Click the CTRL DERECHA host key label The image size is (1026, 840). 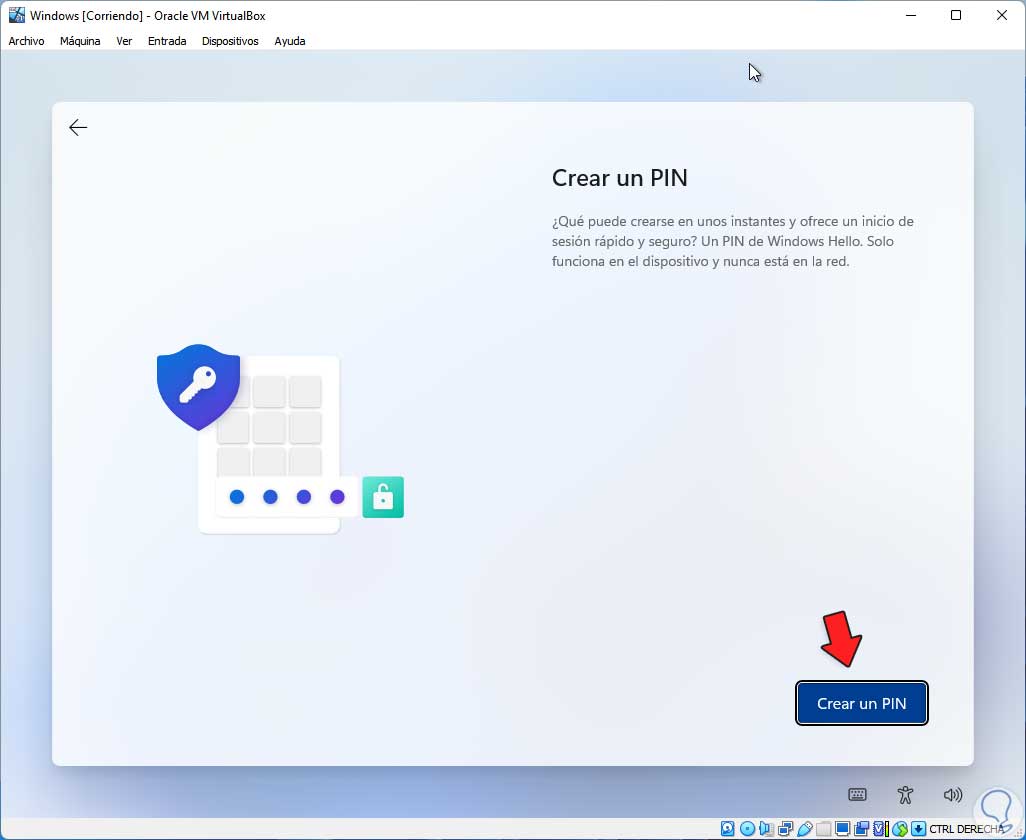click(966, 829)
